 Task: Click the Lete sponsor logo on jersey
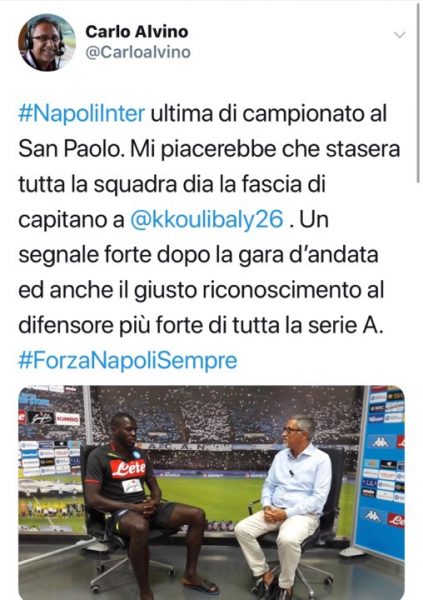click(128, 468)
